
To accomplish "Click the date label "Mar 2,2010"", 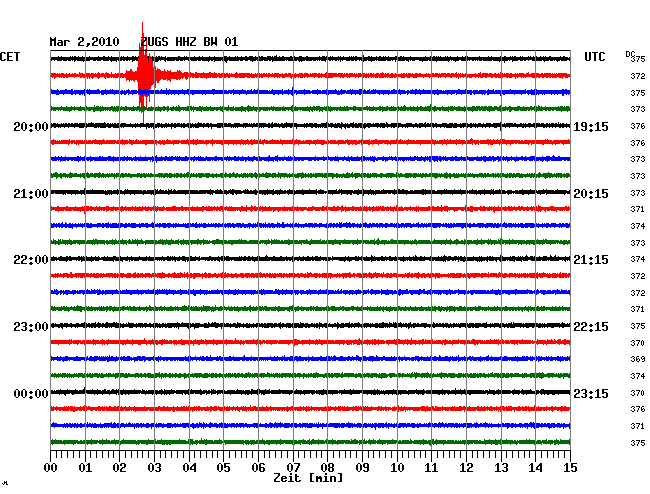I will point(84,42).
